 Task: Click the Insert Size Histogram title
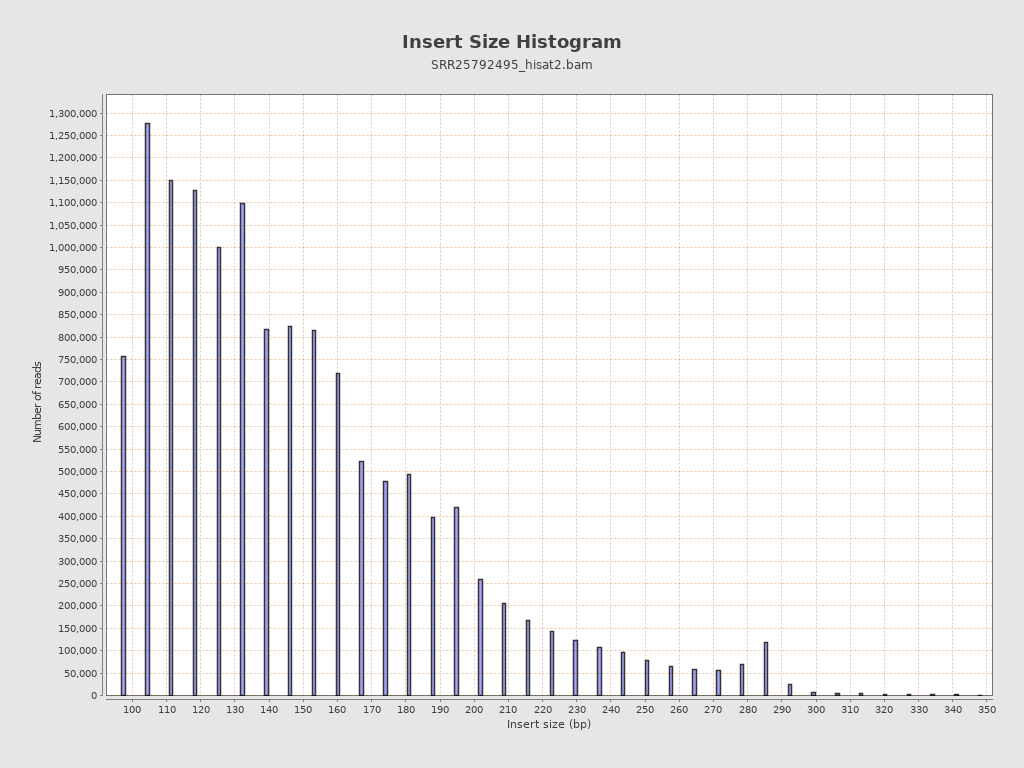coord(511,42)
